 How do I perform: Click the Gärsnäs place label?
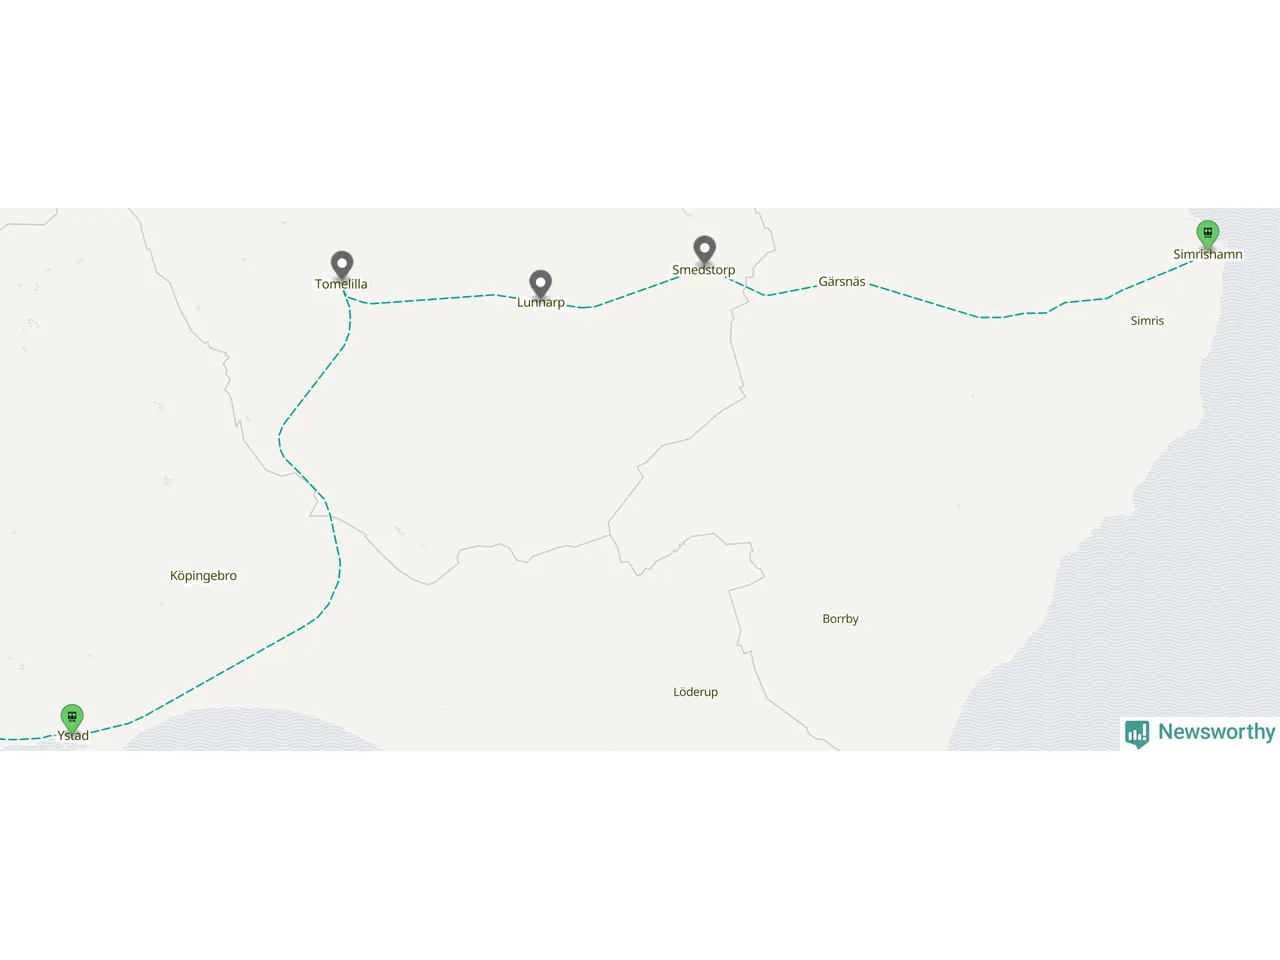(x=842, y=282)
